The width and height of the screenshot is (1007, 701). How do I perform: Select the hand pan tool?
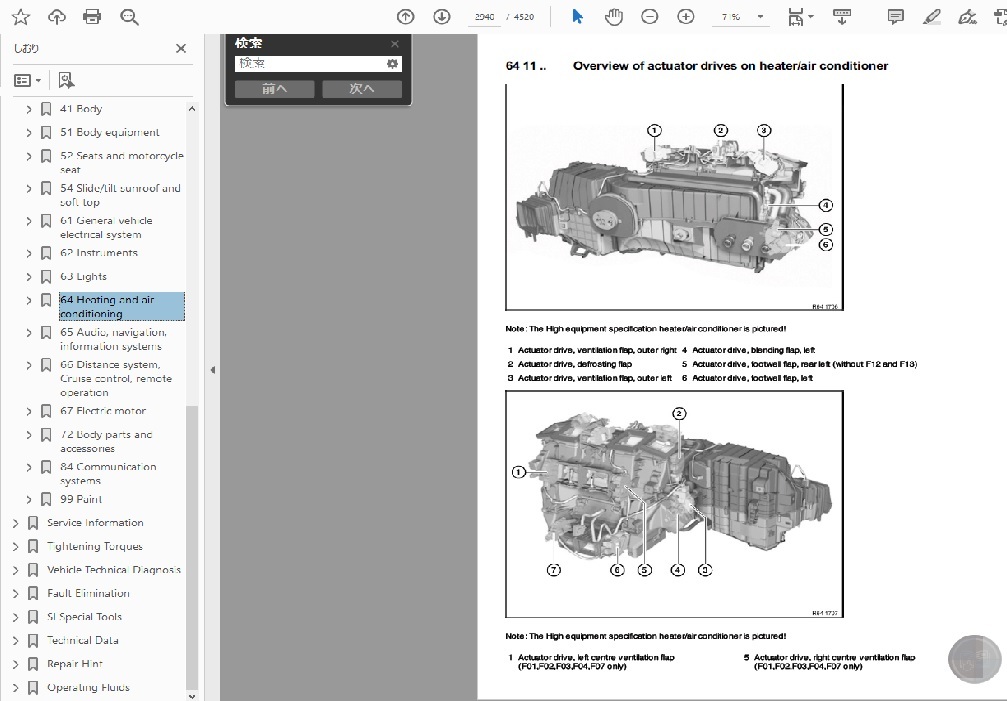pos(613,17)
